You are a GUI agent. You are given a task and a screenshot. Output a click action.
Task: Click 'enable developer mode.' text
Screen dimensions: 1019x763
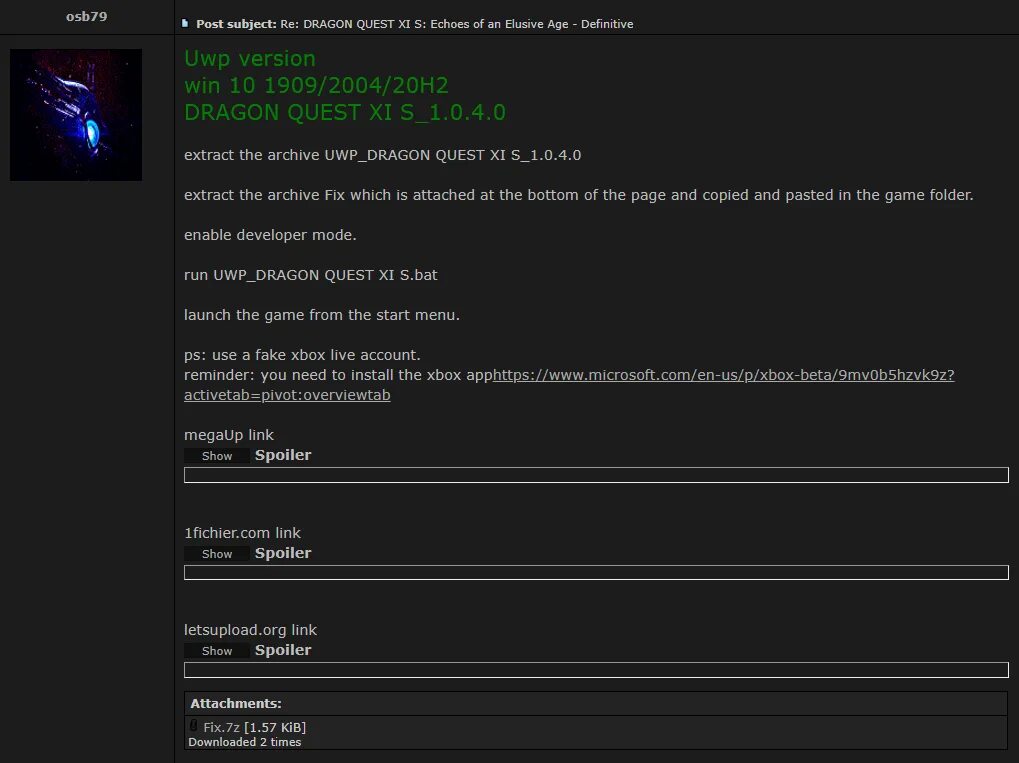tap(270, 235)
